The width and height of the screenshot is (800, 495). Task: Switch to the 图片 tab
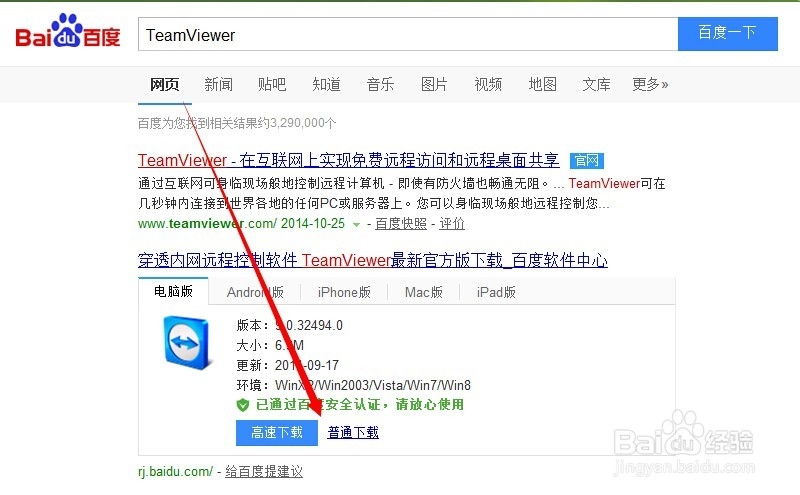coord(434,84)
